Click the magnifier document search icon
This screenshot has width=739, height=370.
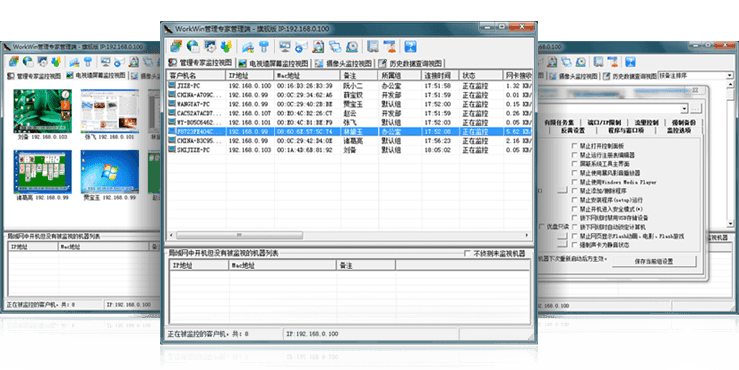coord(318,46)
